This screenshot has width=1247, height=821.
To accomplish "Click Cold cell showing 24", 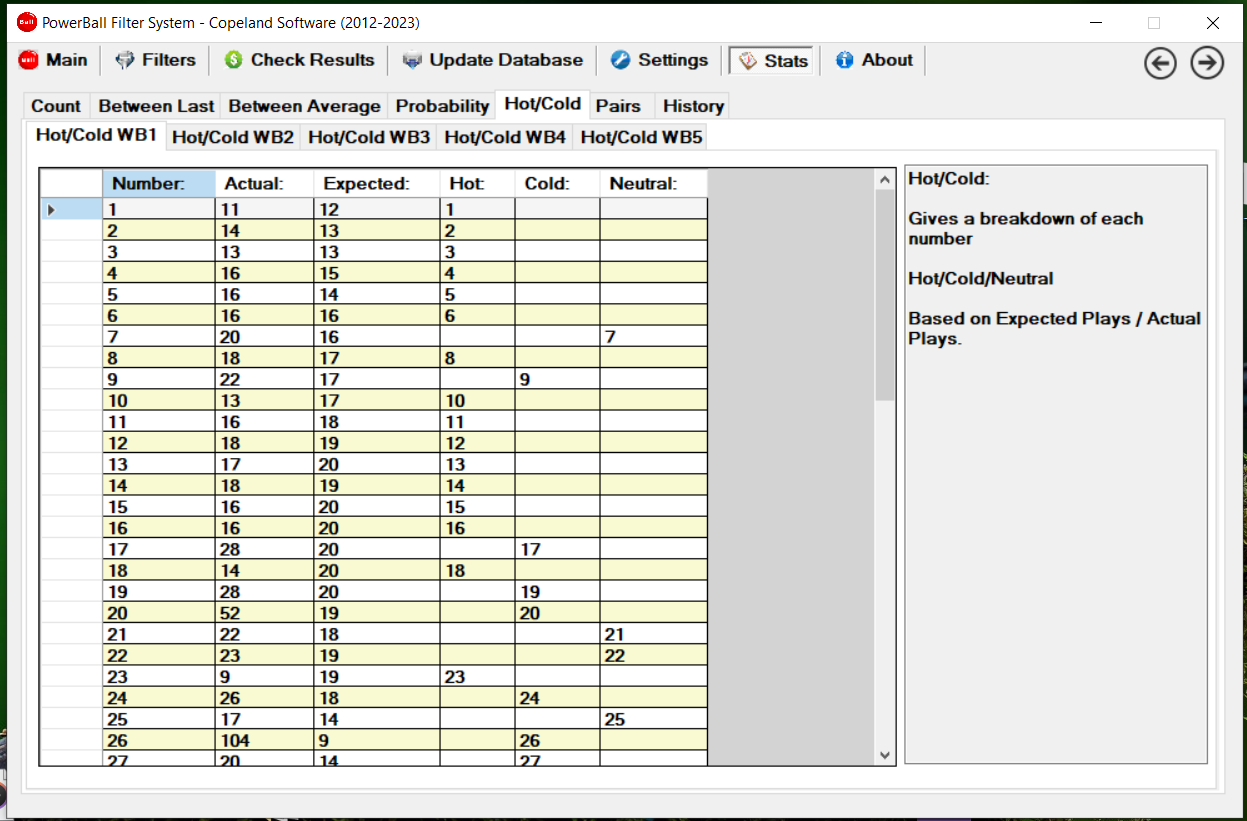I will (x=557, y=698).
